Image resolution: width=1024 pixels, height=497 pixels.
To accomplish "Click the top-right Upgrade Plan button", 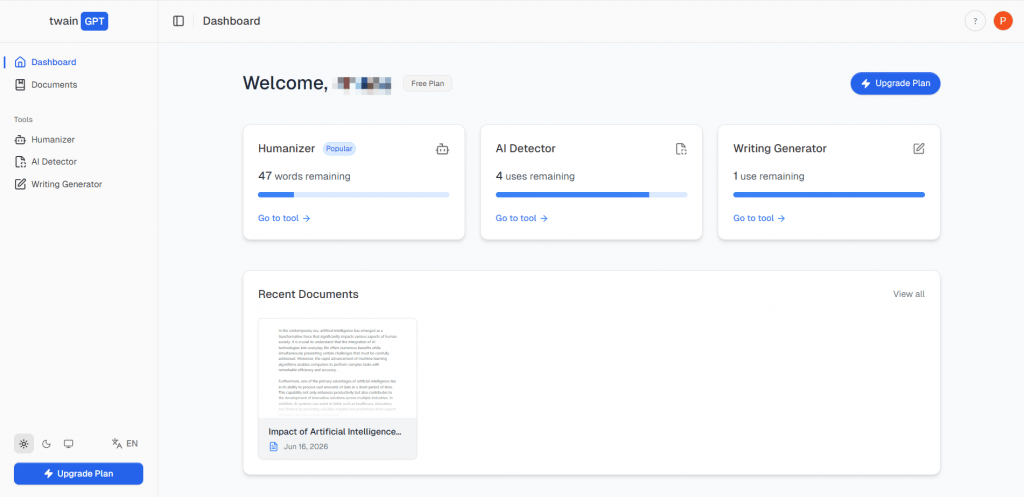I will point(895,84).
